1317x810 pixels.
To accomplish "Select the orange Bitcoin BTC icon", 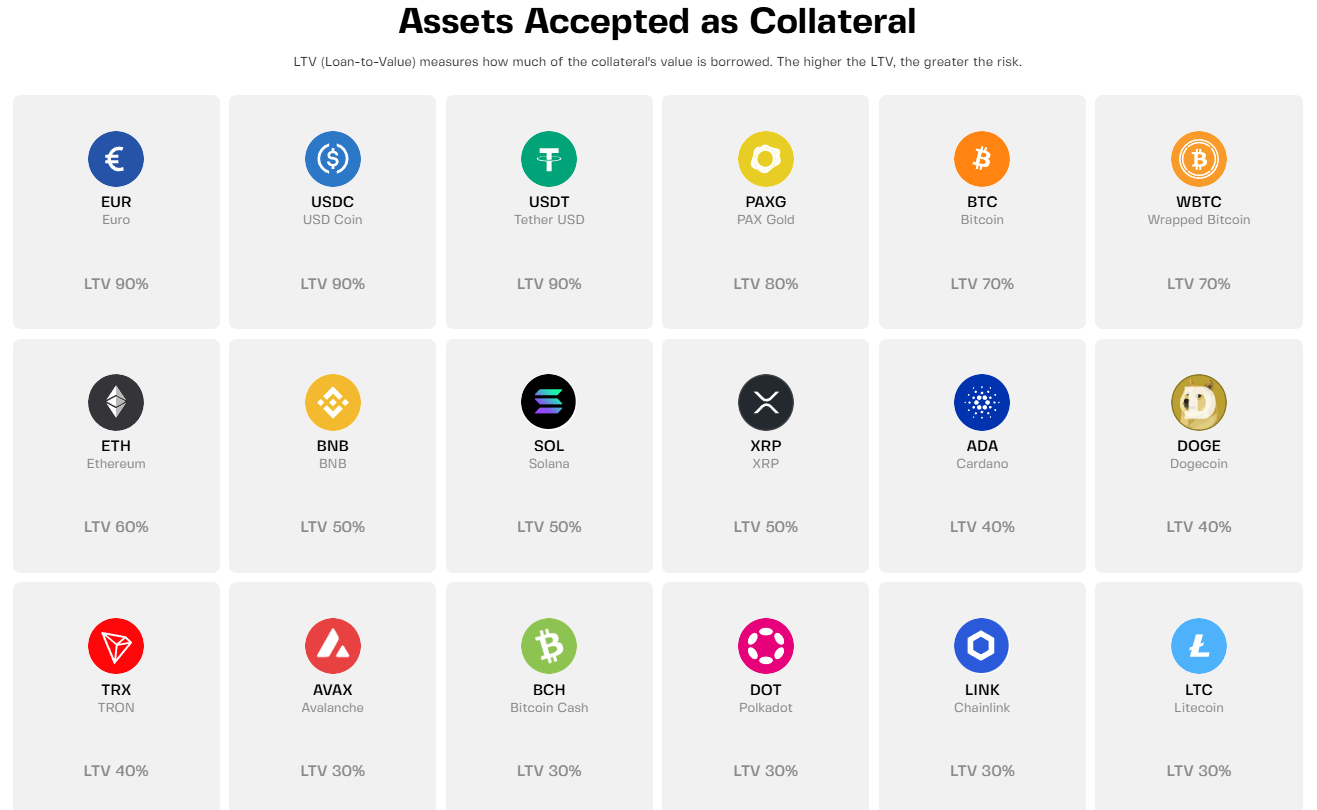I will point(982,159).
